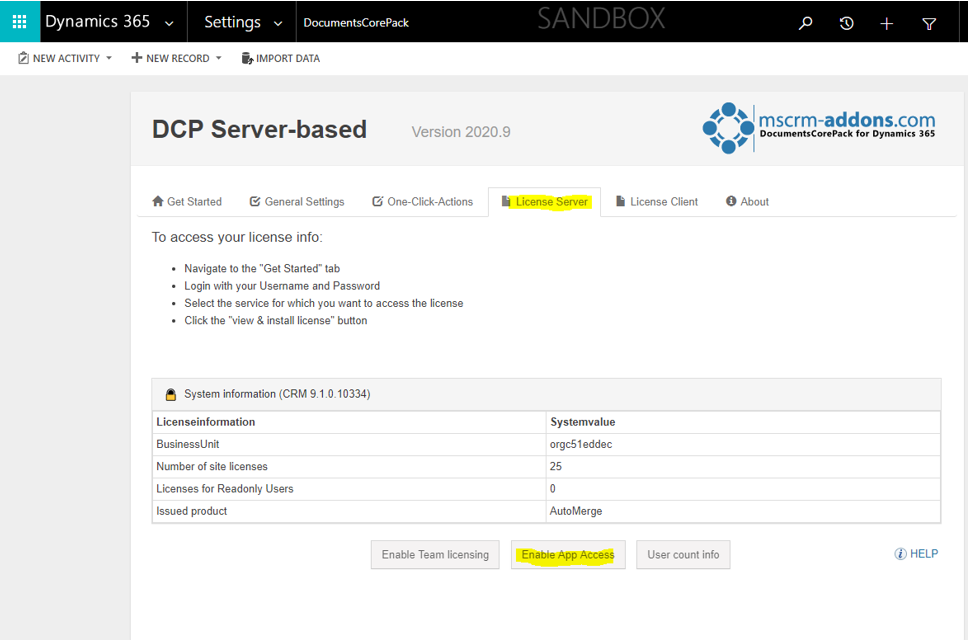
Task: Click User count info button
Action: point(683,554)
